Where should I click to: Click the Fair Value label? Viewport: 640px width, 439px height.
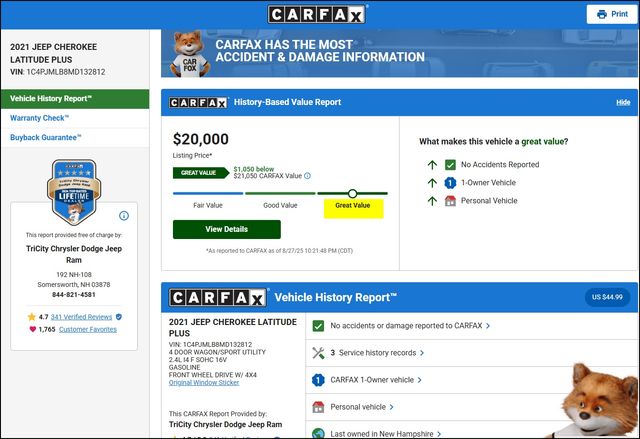[x=208, y=206]
